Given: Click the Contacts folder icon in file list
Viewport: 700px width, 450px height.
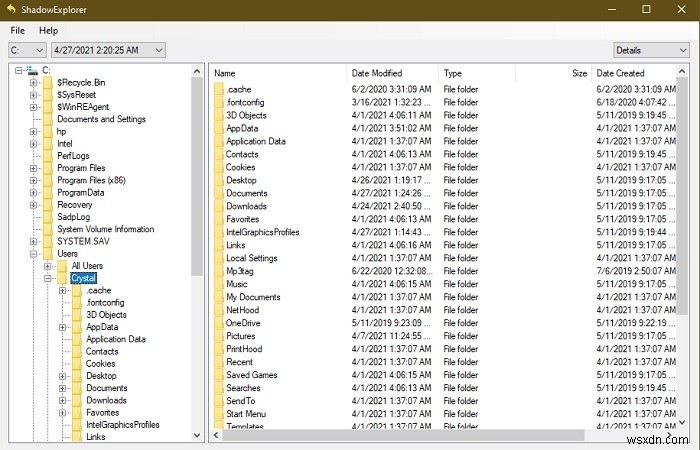Looking at the screenshot, I should click(218, 154).
